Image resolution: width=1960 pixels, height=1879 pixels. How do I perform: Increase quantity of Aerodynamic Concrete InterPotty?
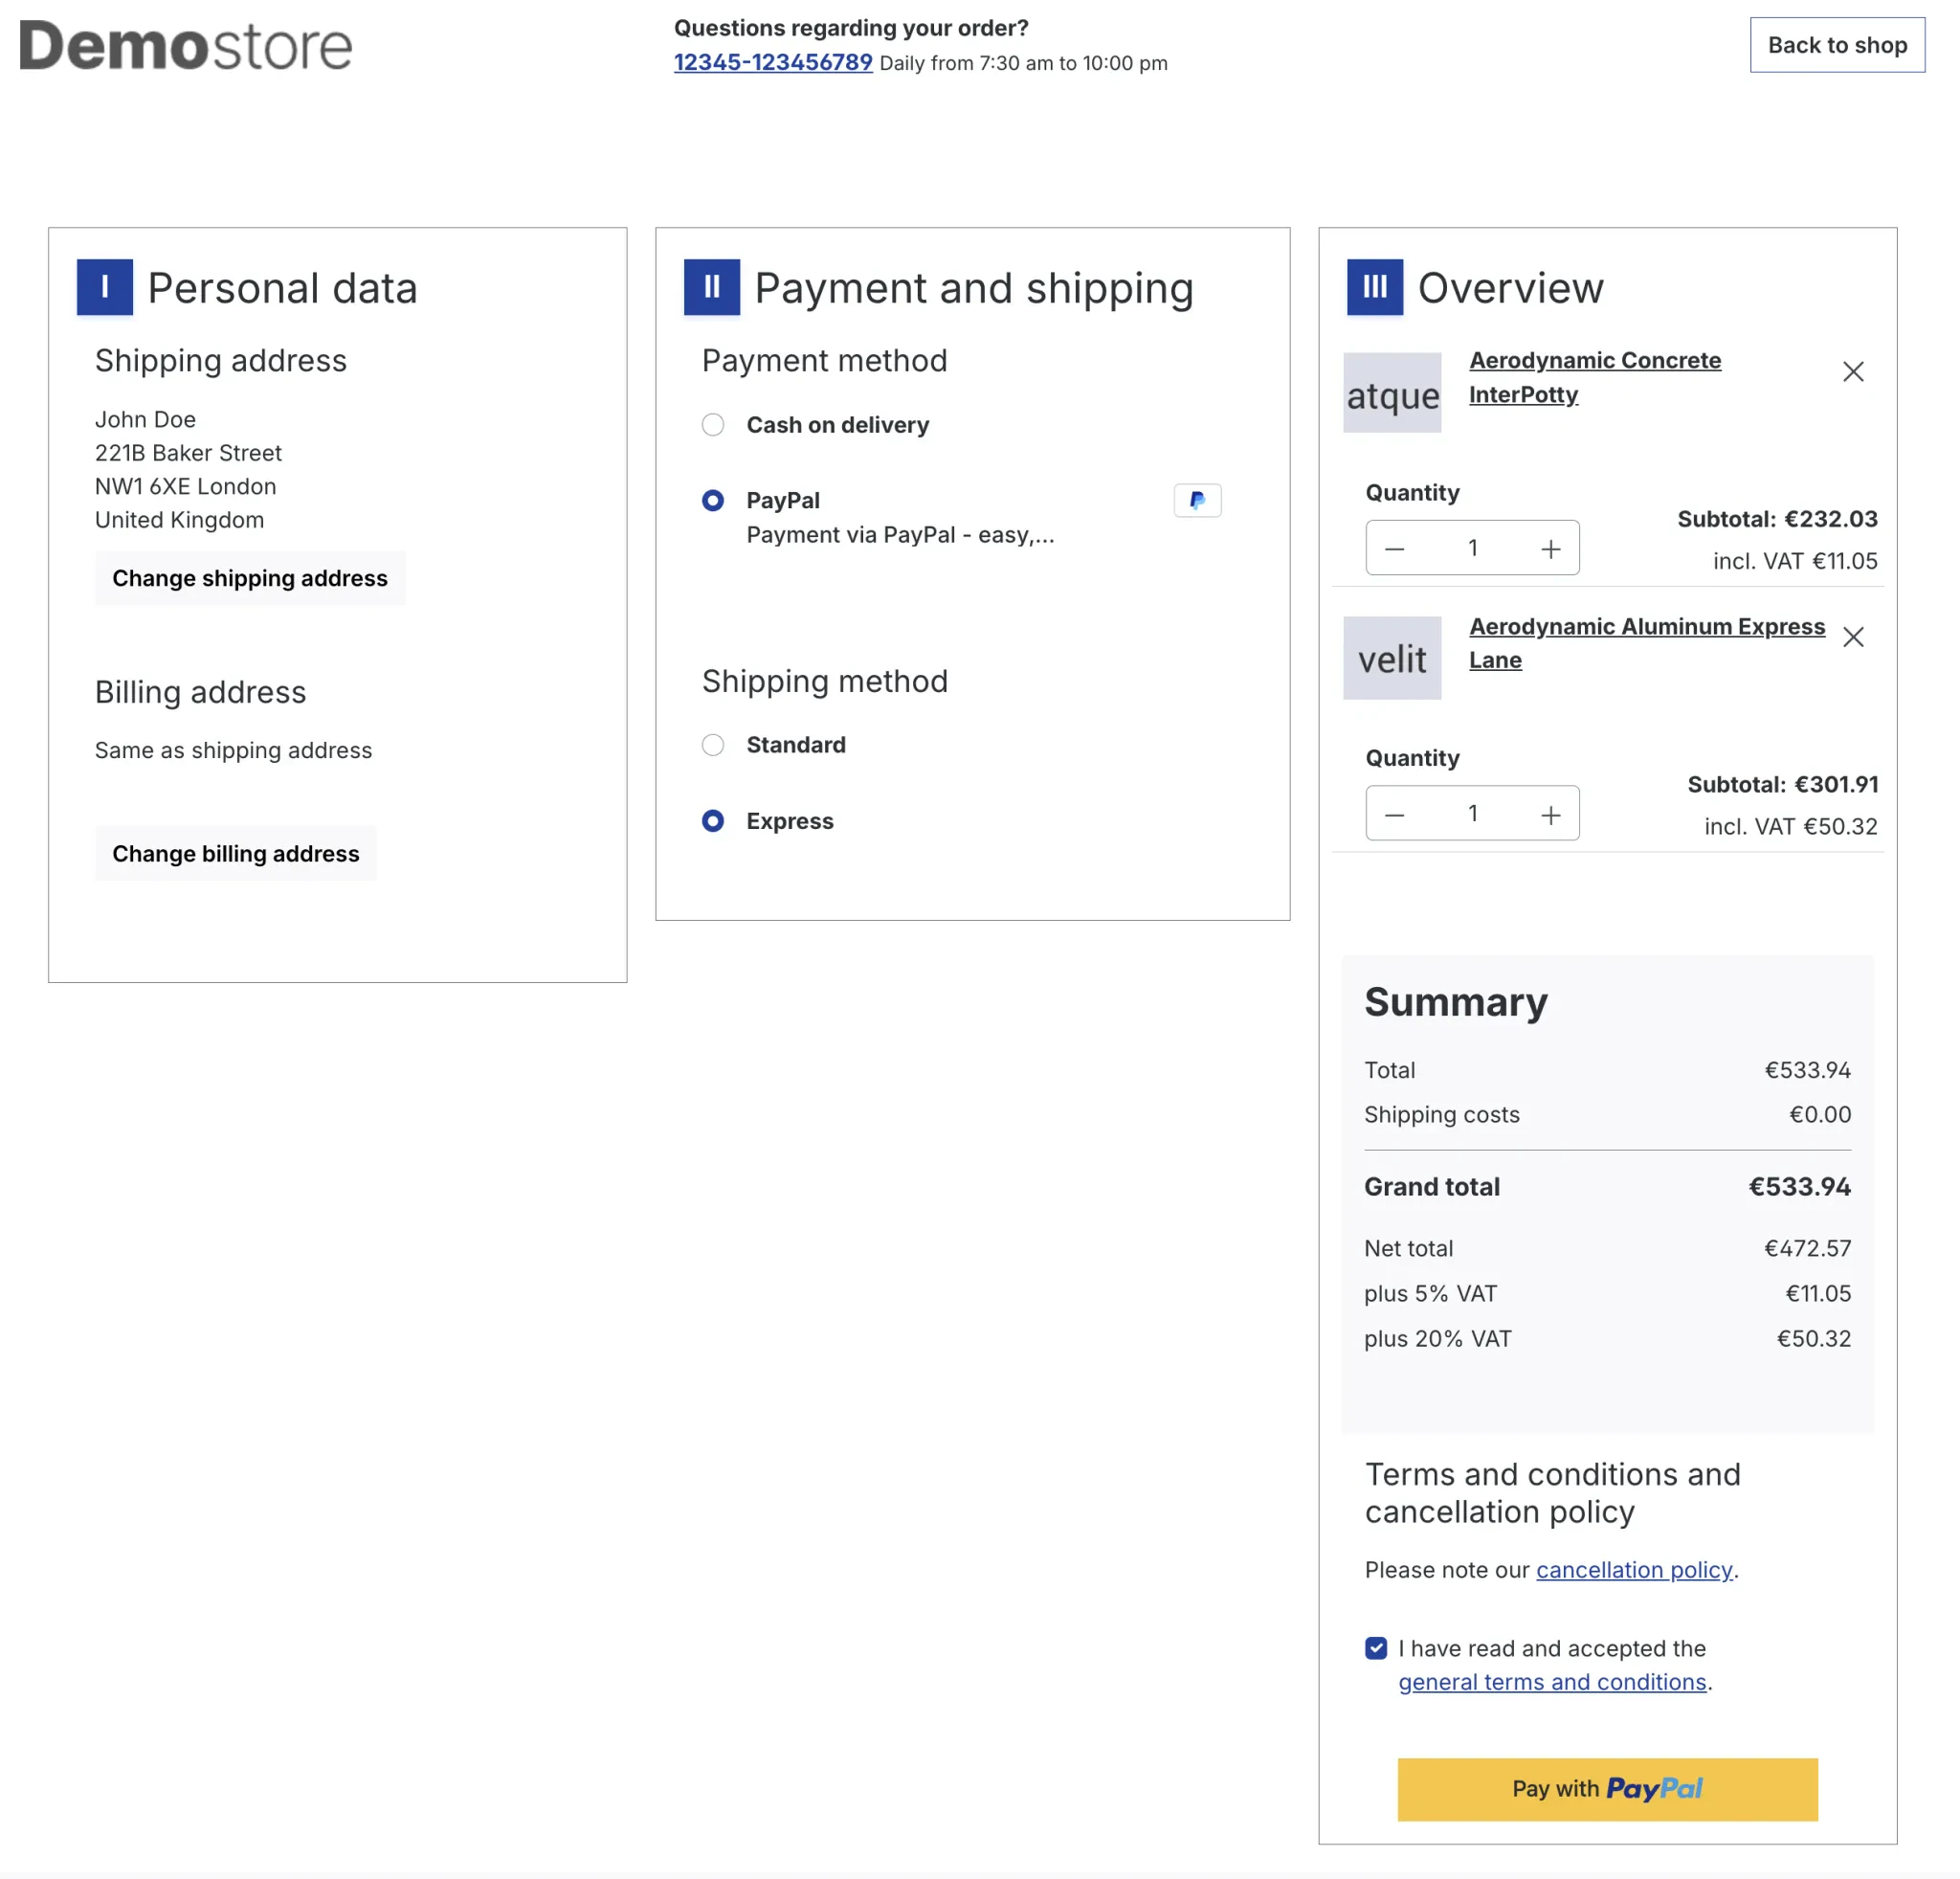[x=1550, y=548]
